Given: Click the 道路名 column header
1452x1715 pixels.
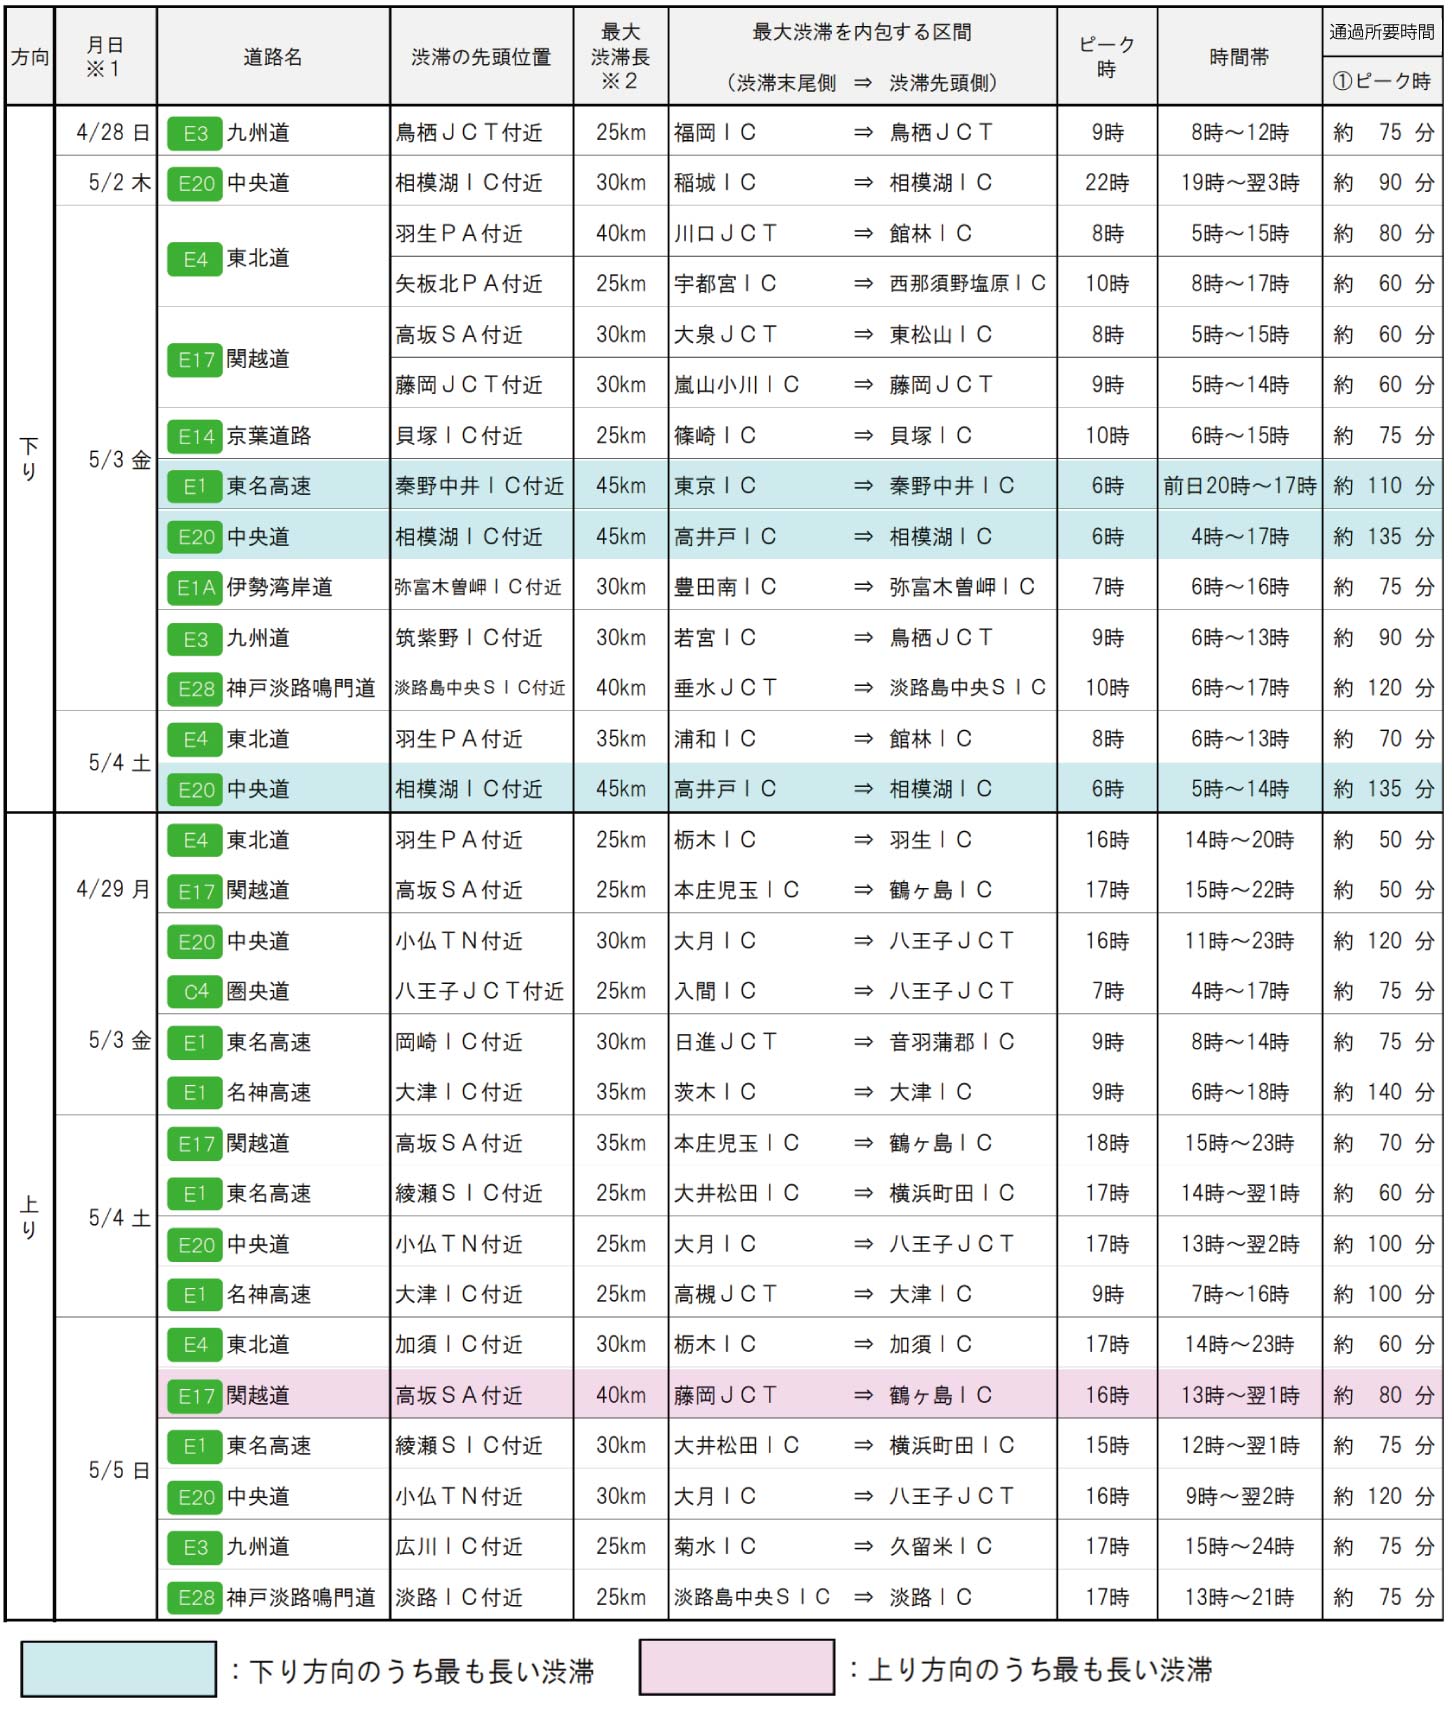Looking at the screenshot, I should click(x=272, y=57).
